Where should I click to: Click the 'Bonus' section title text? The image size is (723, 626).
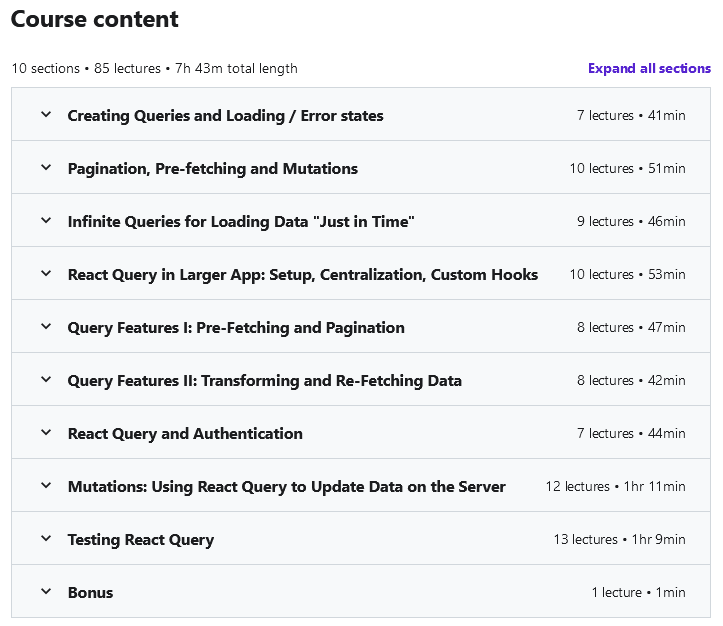click(x=90, y=593)
